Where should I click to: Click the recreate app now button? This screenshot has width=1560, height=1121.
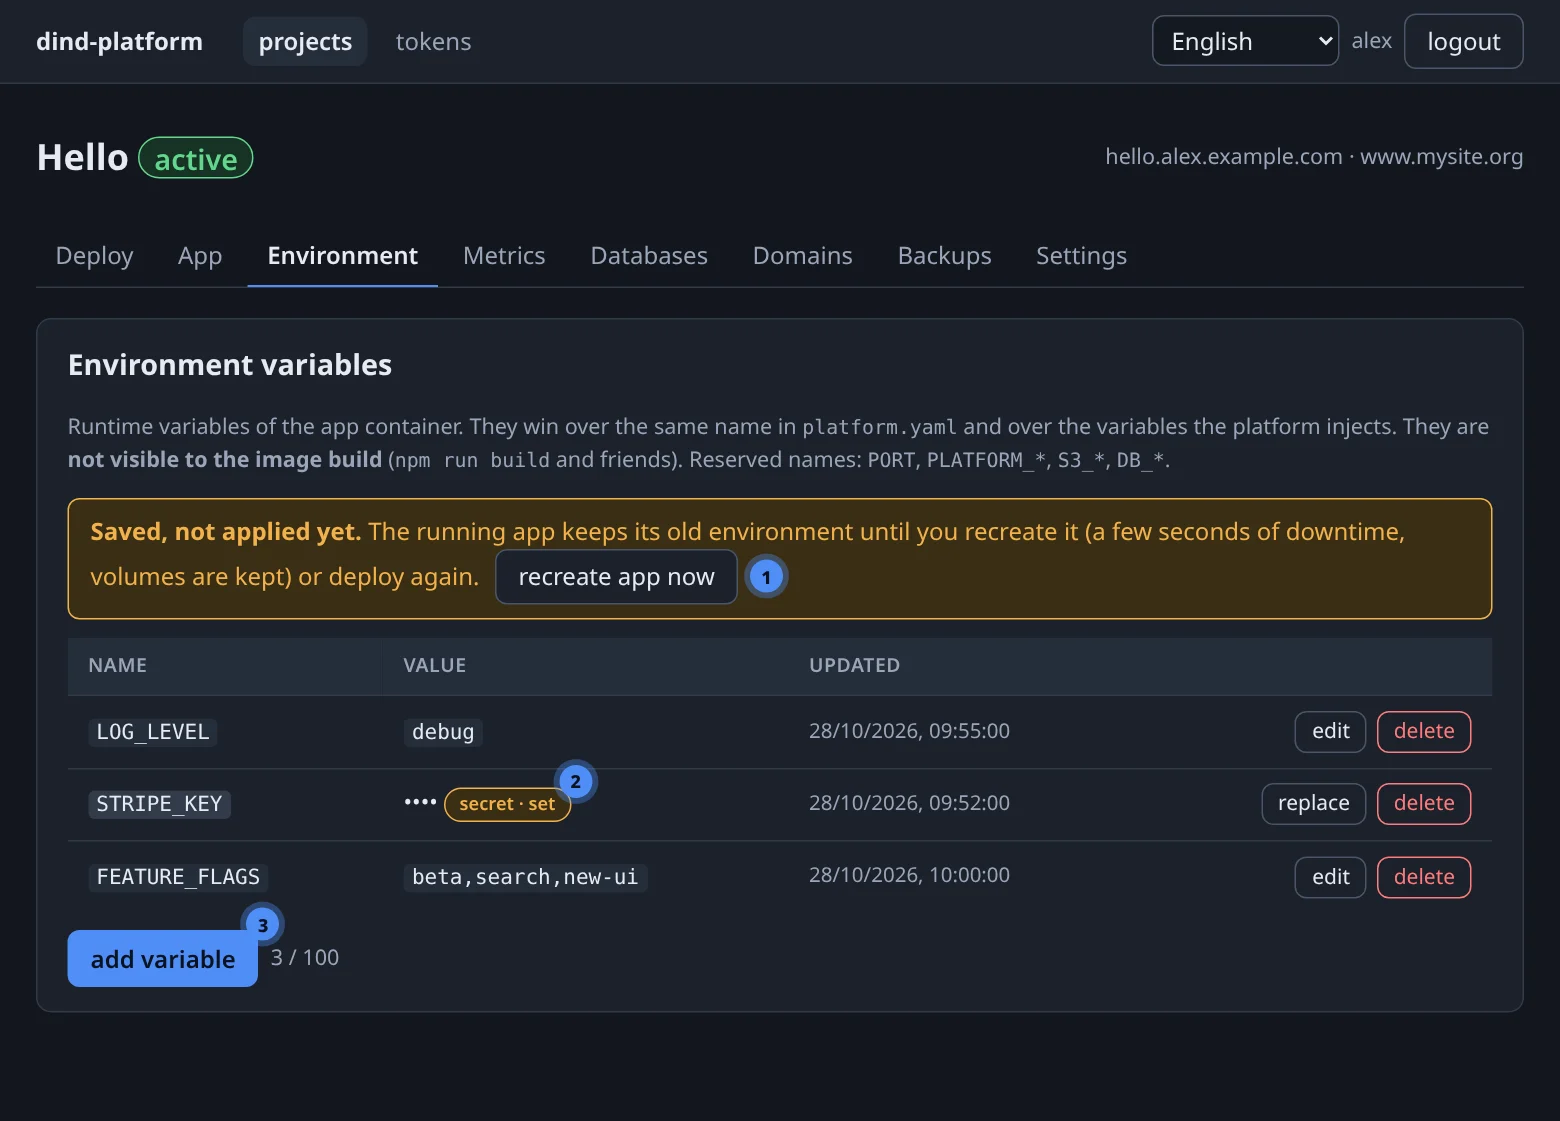[616, 577]
